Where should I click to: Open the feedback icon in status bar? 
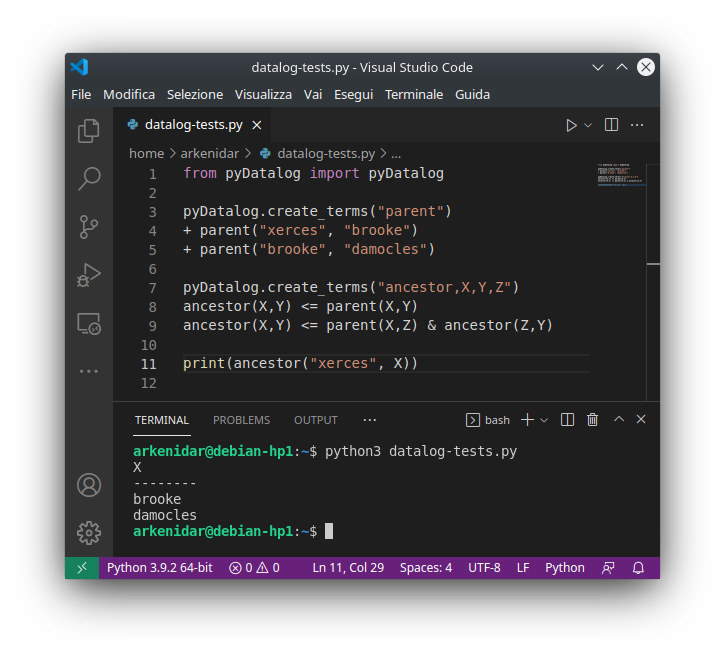pyautogui.click(x=608, y=568)
